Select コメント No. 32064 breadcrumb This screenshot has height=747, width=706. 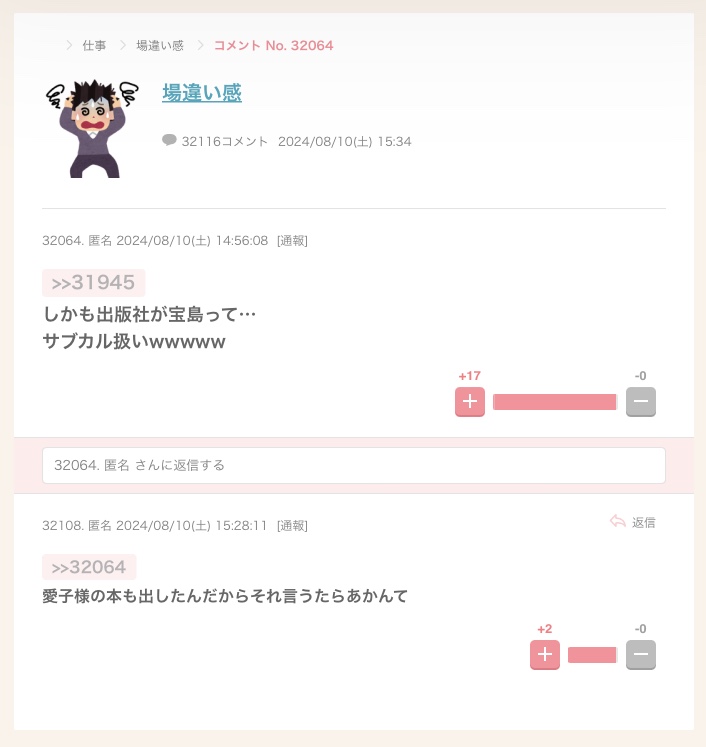click(273, 46)
